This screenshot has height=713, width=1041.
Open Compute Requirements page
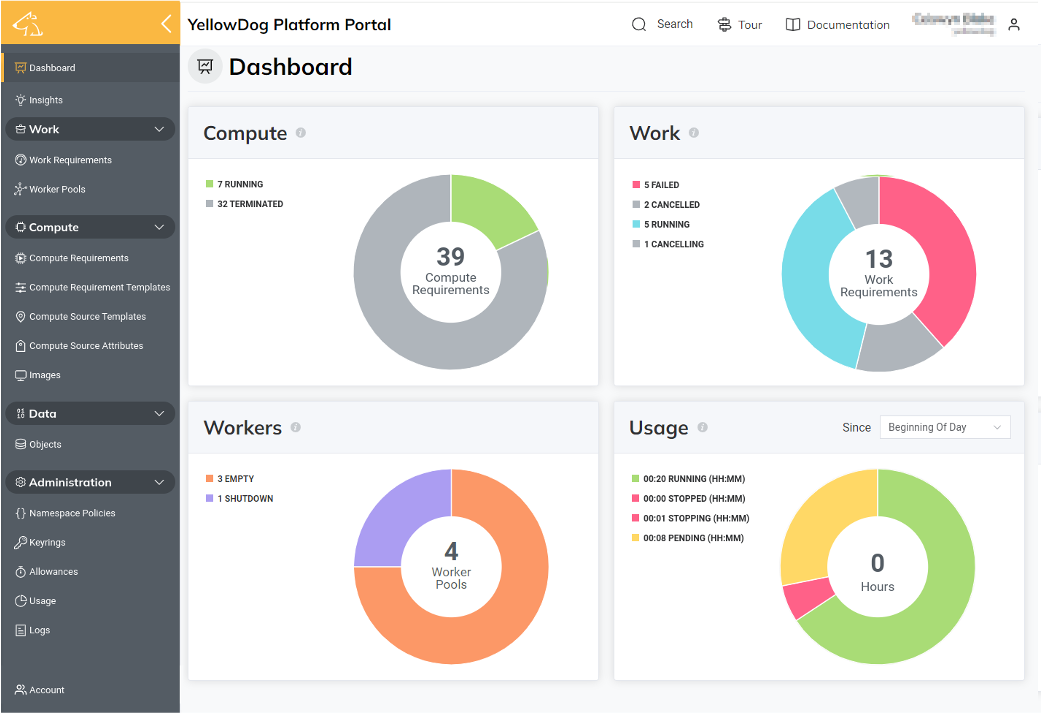(x=79, y=258)
